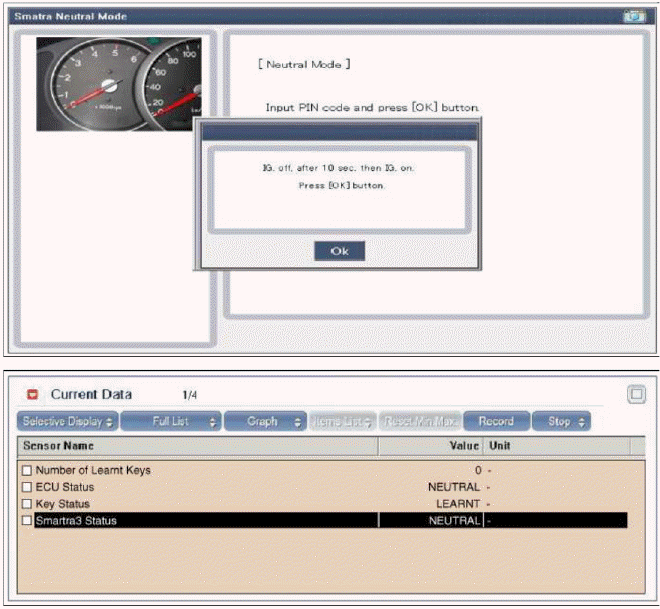The image size is (660, 609).
Task: Click the 1/4 page indicator
Action: pyautogui.click(x=190, y=395)
